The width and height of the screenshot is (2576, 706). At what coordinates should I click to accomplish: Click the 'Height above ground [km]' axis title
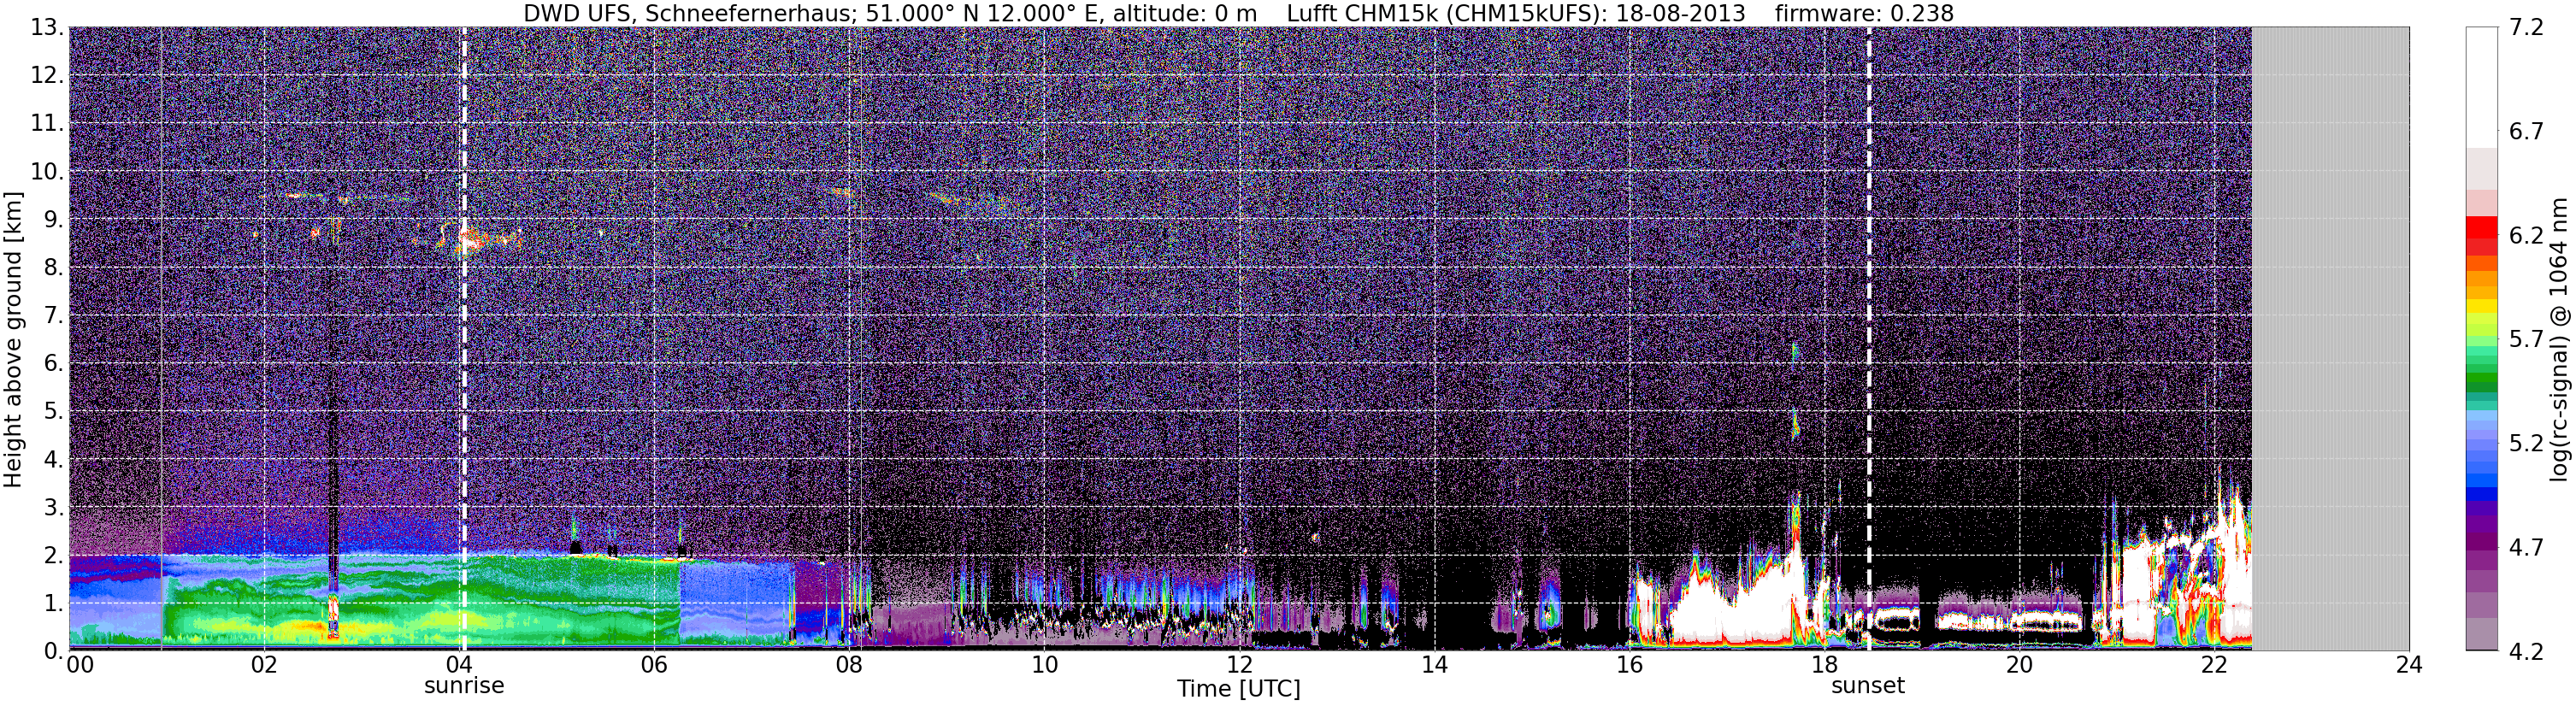(13, 339)
